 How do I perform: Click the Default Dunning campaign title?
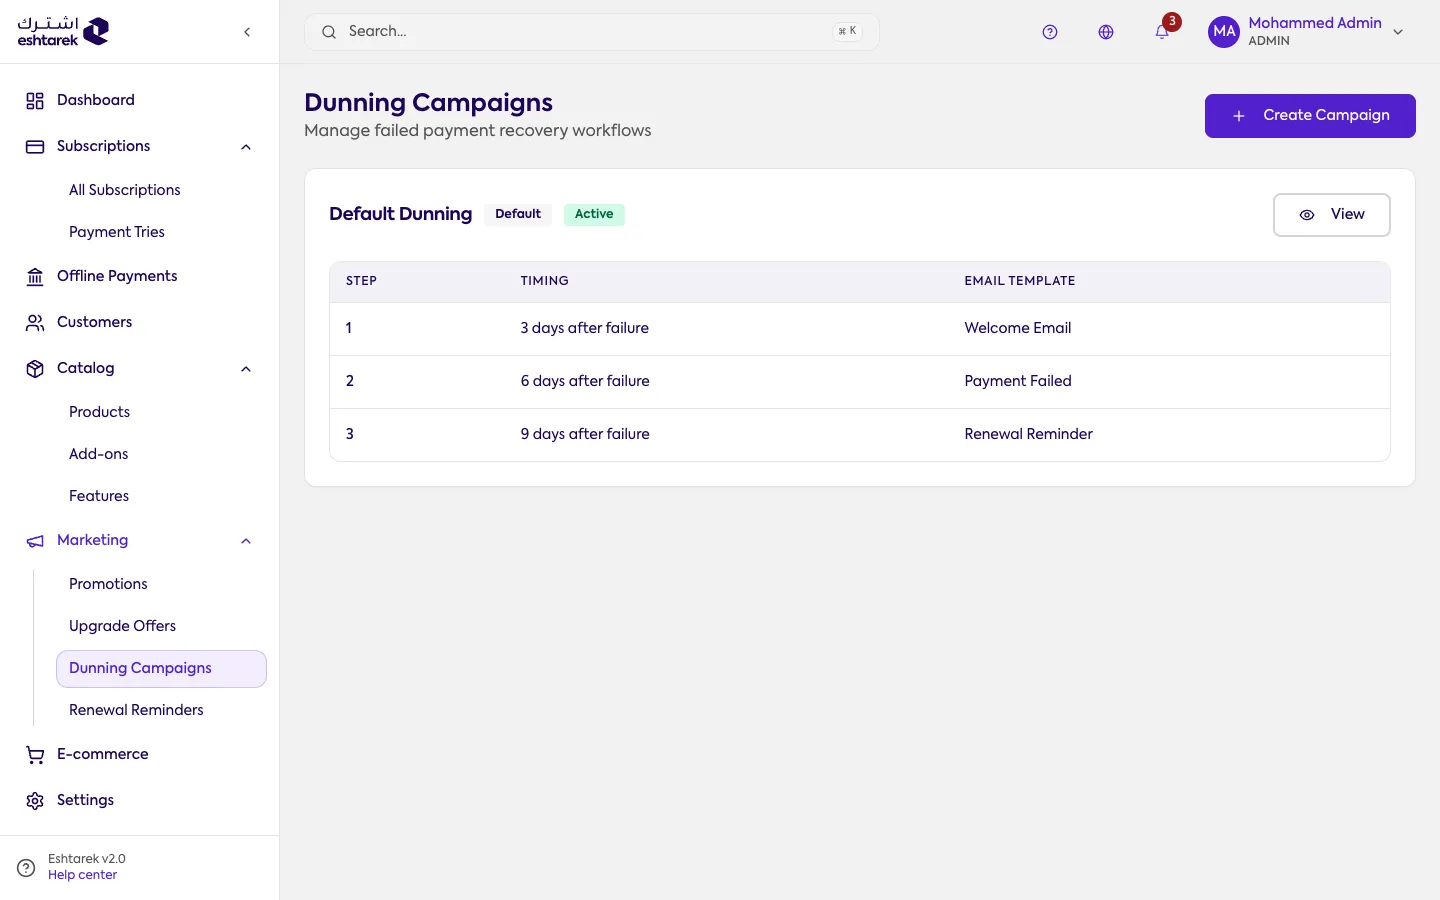click(x=400, y=214)
